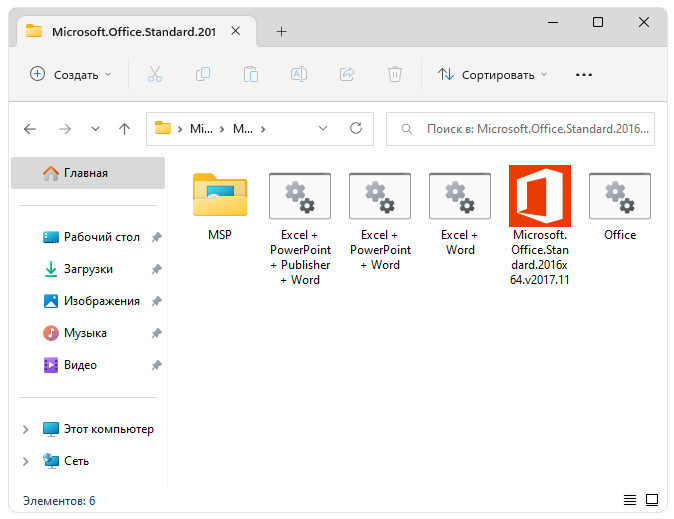The image size is (674, 519).
Task: Click the Delete trash icon
Action: tap(395, 74)
